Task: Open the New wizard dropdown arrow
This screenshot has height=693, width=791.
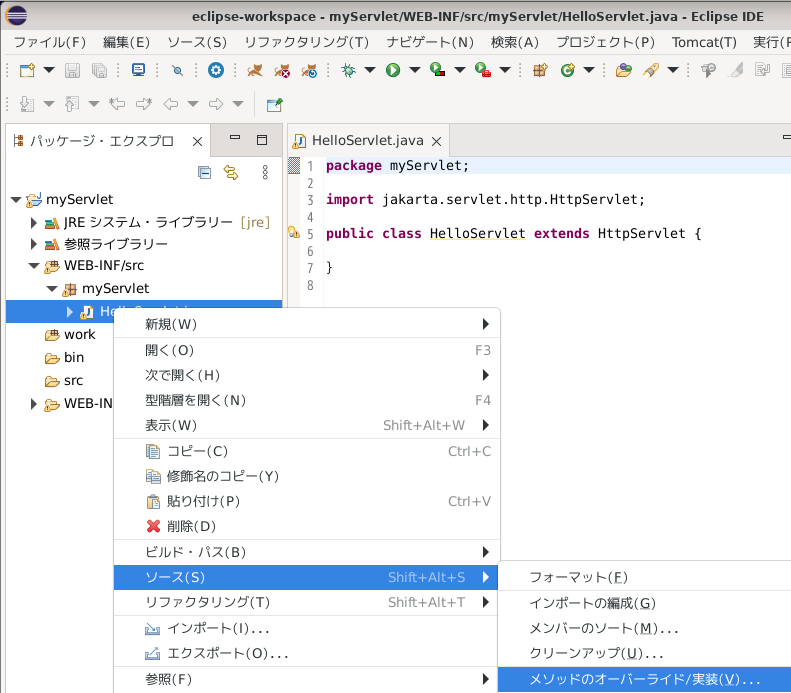Action: tap(49, 70)
